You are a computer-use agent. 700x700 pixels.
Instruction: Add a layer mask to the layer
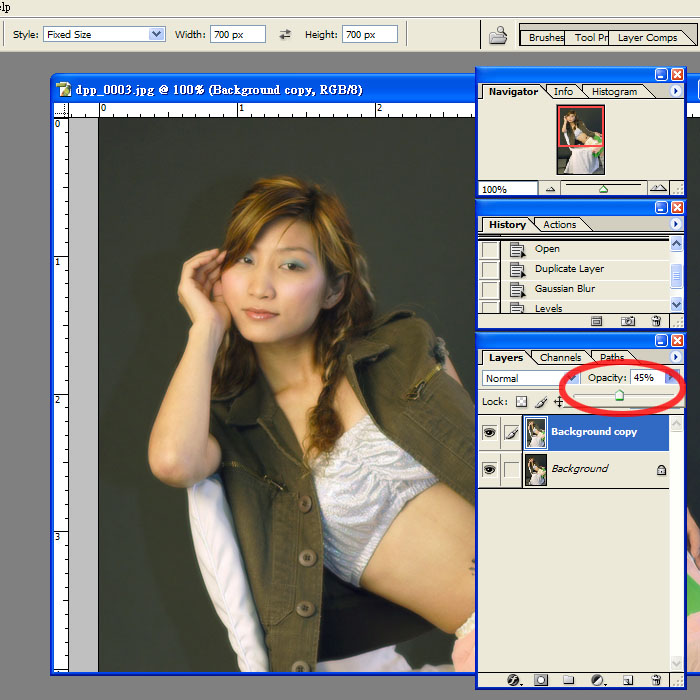pos(541,680)
